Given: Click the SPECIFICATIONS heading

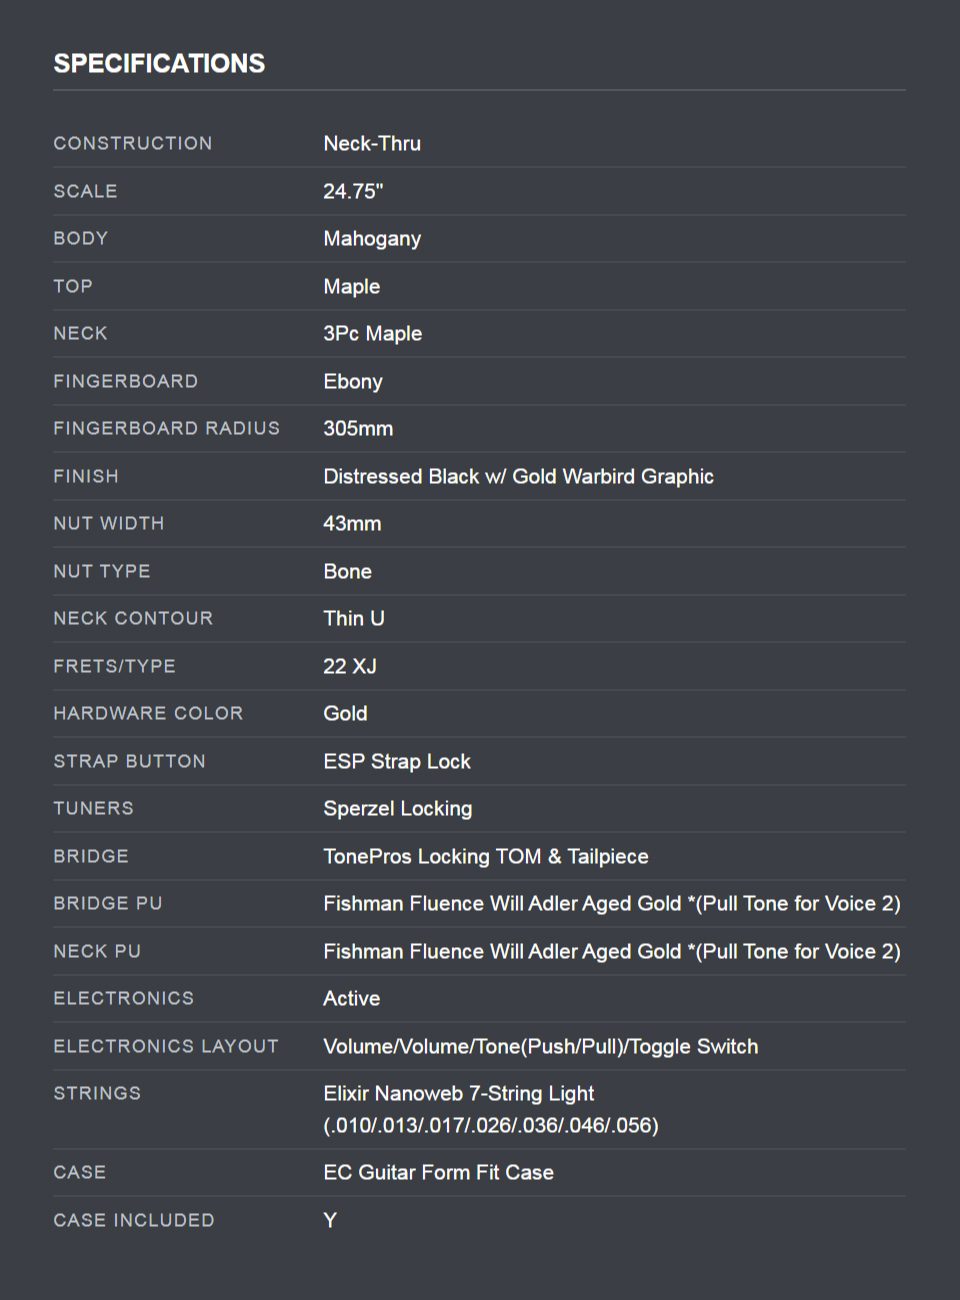Looking at the screenshot, I should click(x=159, y=63).
